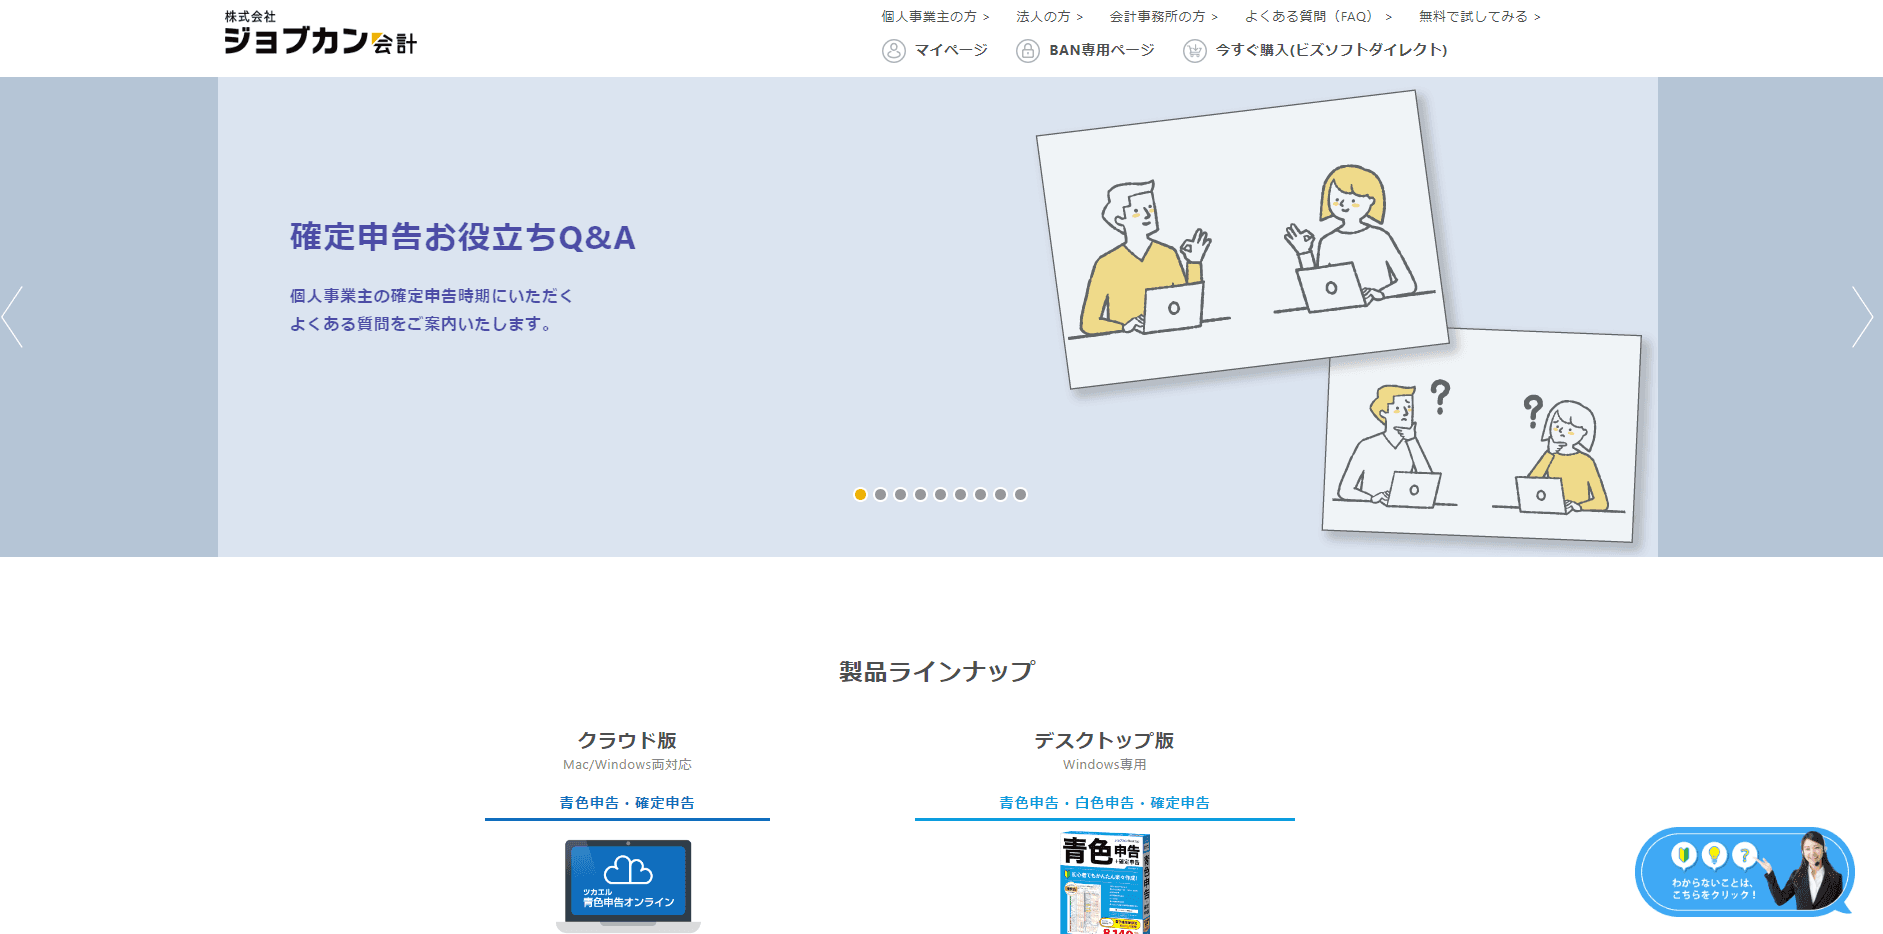Click the BAN専用ページ lock icon
The image size is (1883, 934).
1027,51
